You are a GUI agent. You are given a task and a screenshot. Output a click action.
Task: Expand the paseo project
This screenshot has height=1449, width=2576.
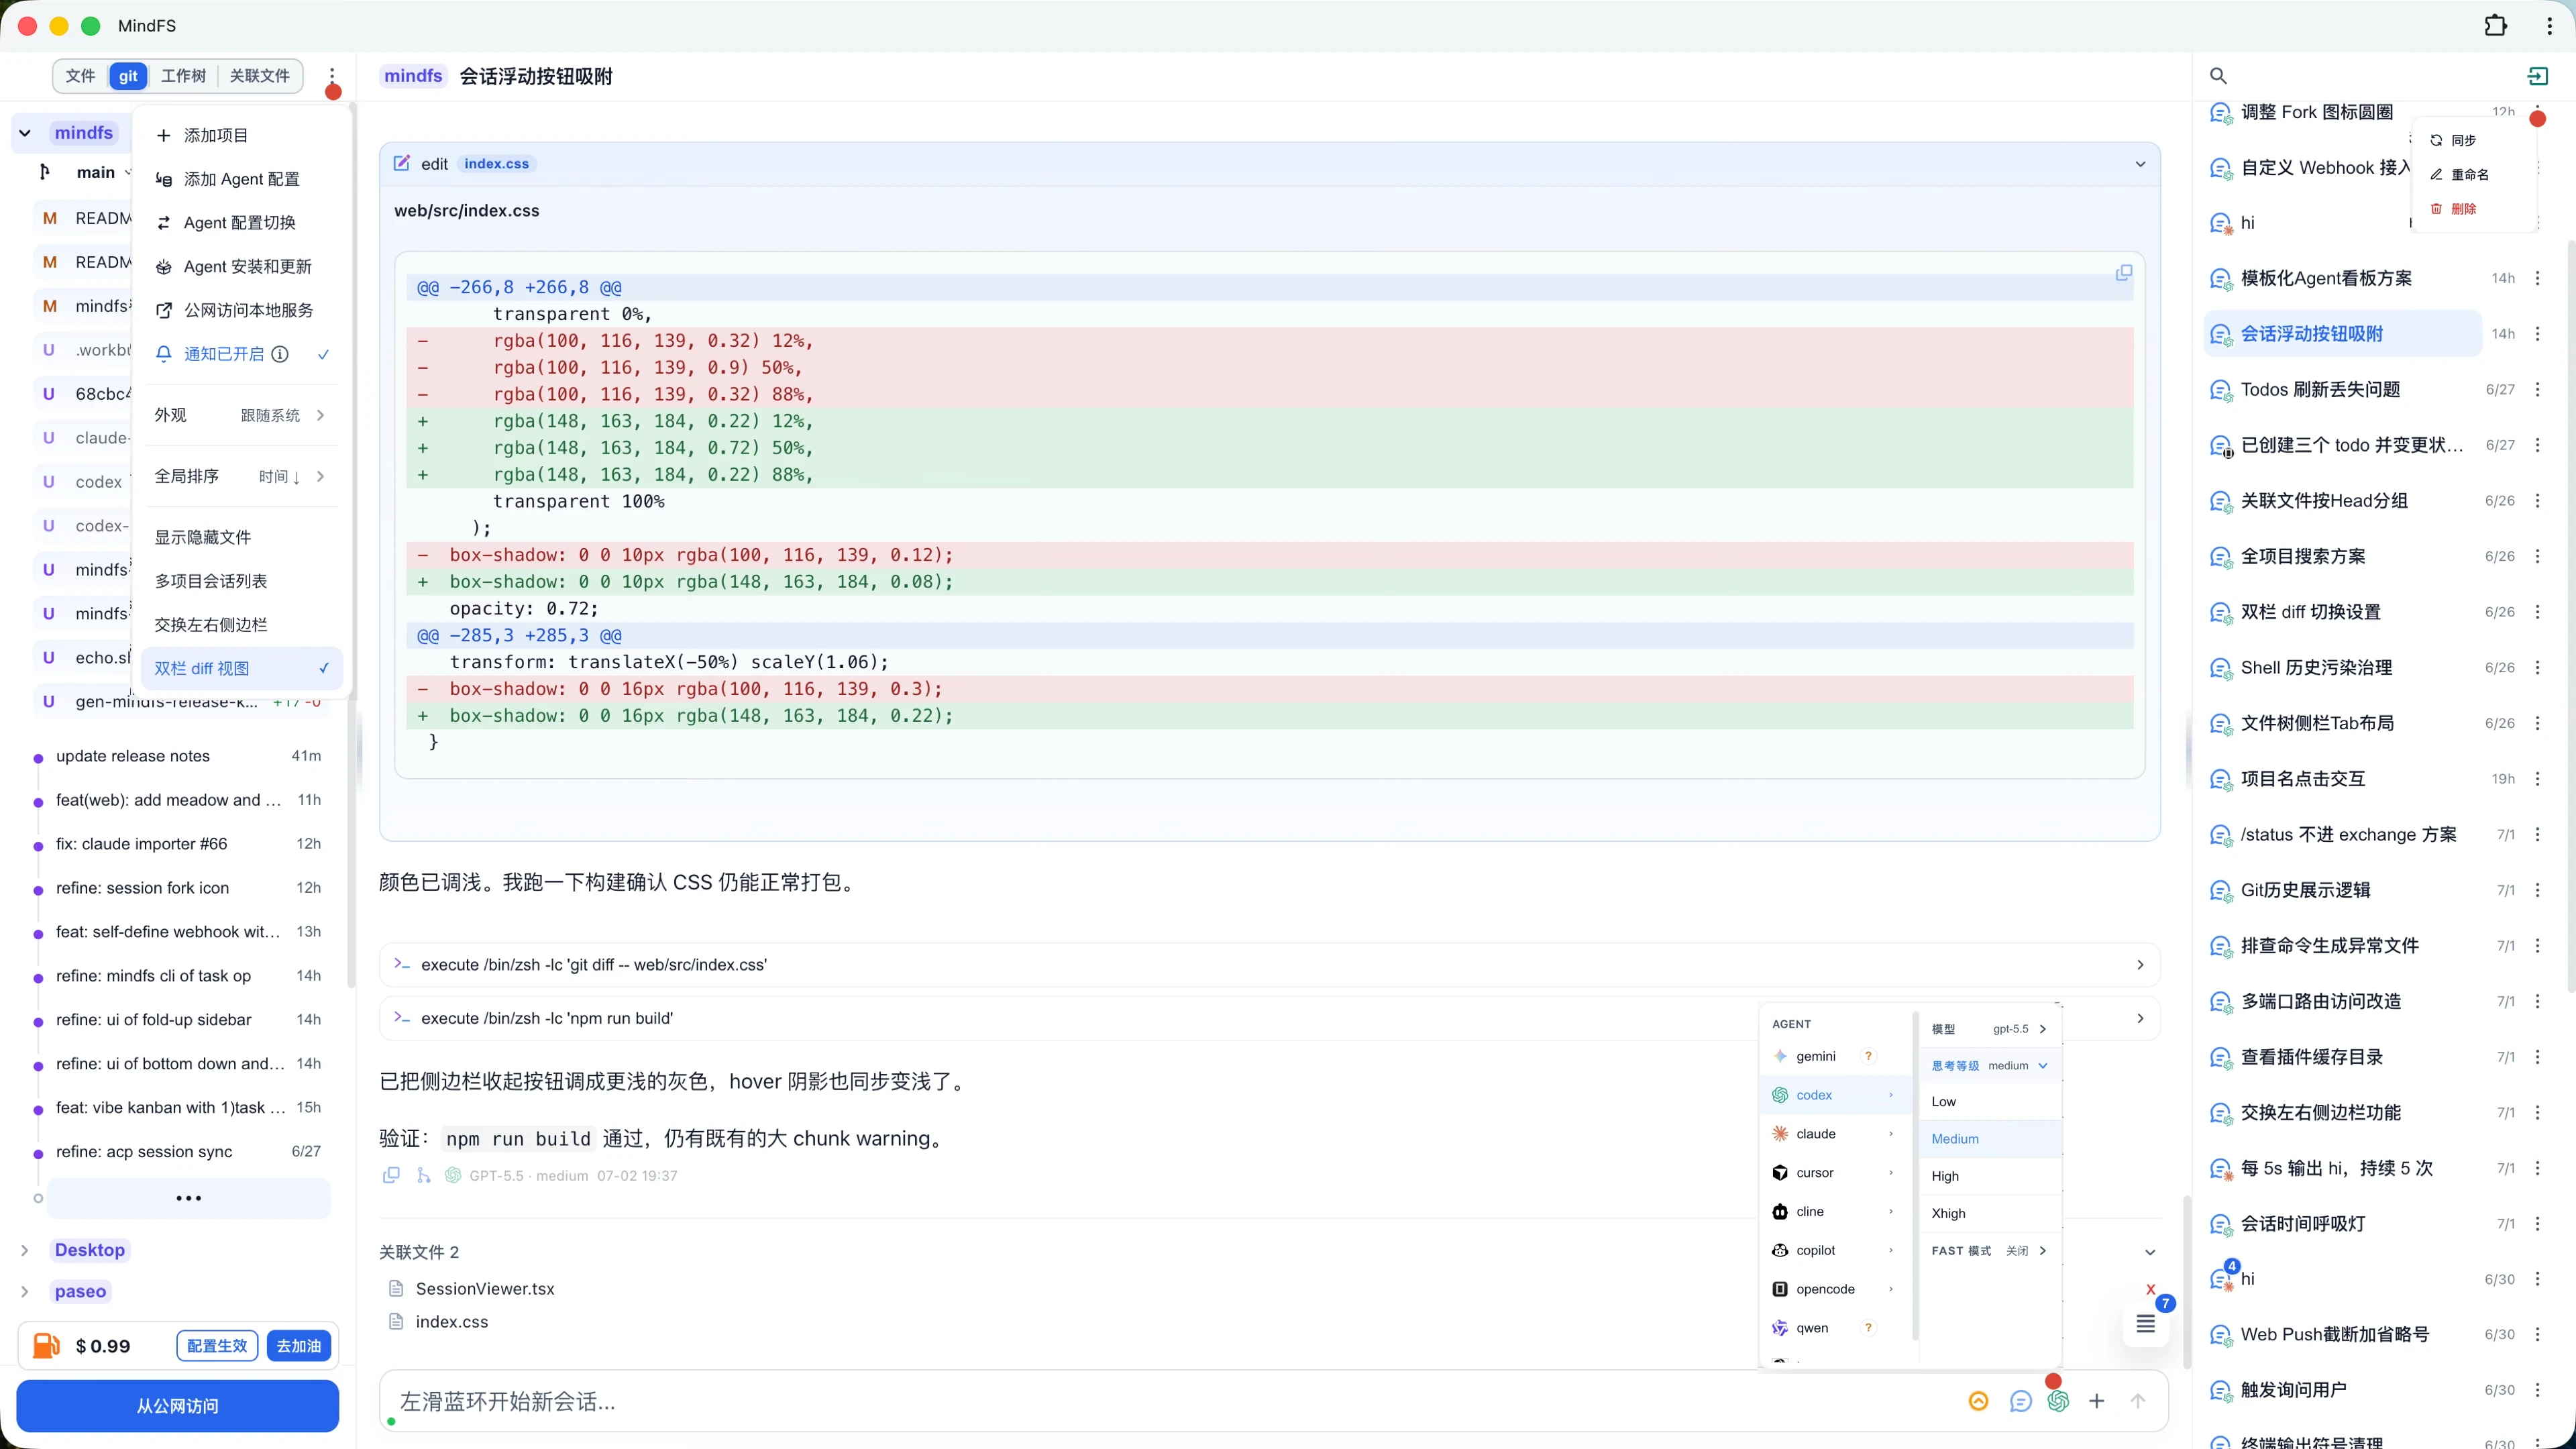click(25, 1291)
